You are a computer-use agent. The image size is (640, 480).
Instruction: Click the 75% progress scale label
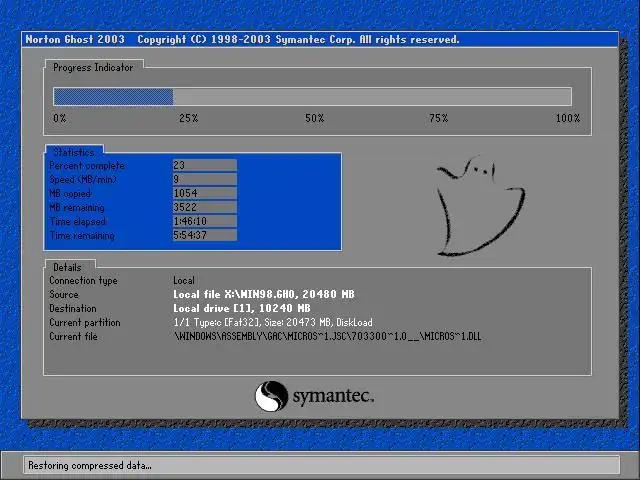click(x=438, y=118)
